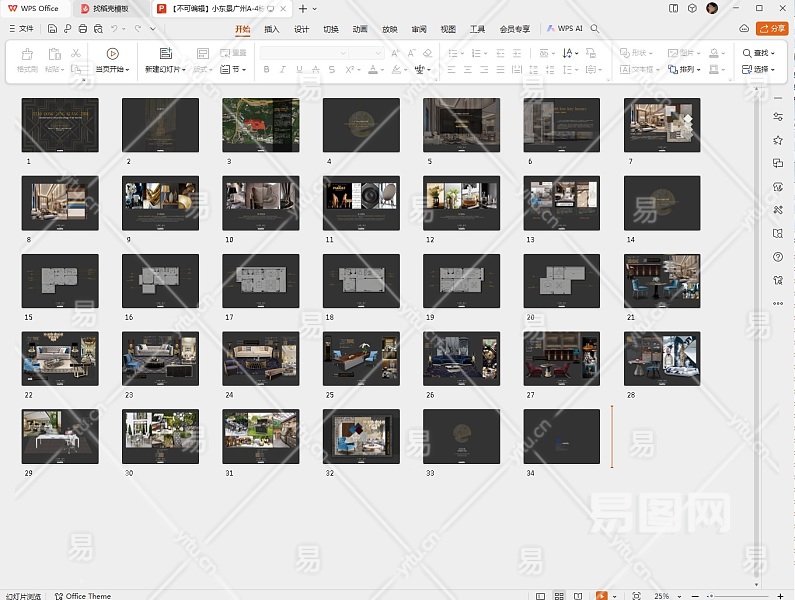Open the WPS AI button
Viewport: 795px width, 600px height.
[565, 29]
